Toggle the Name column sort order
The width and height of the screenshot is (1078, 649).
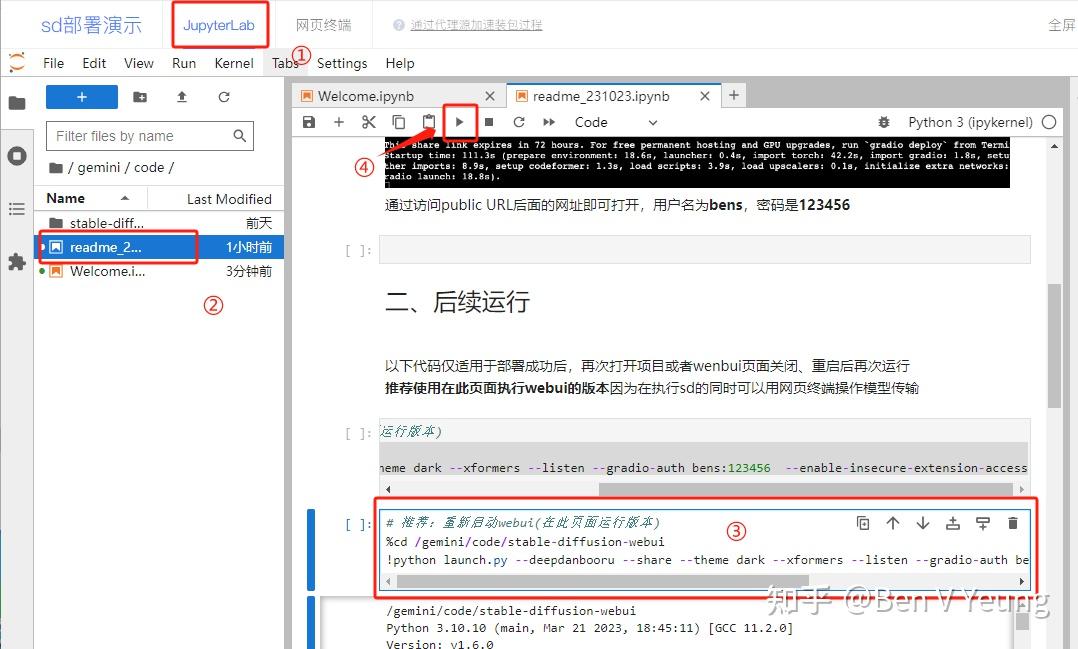click(x=64, y=198)
